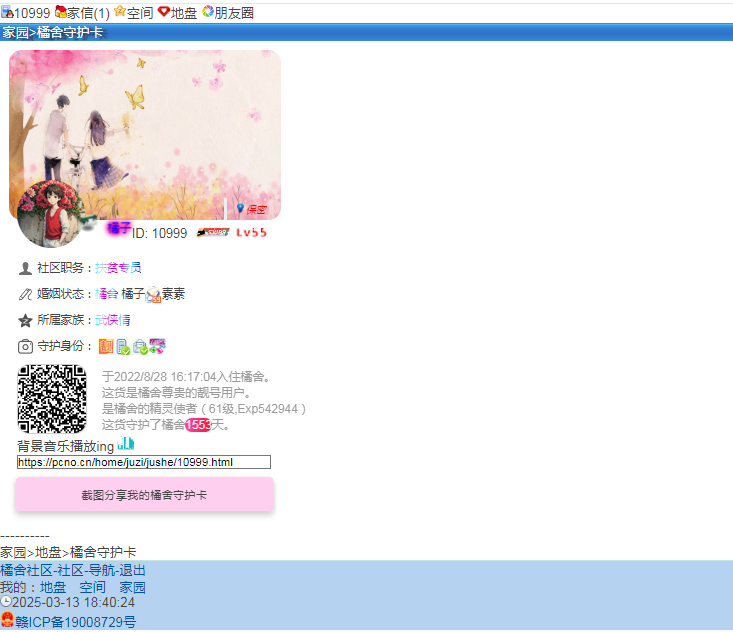The width and height of the screenshot is (733, 632).
Task: Click the 赣ICP备19008729号 link
Action: [x=76, y=622]
